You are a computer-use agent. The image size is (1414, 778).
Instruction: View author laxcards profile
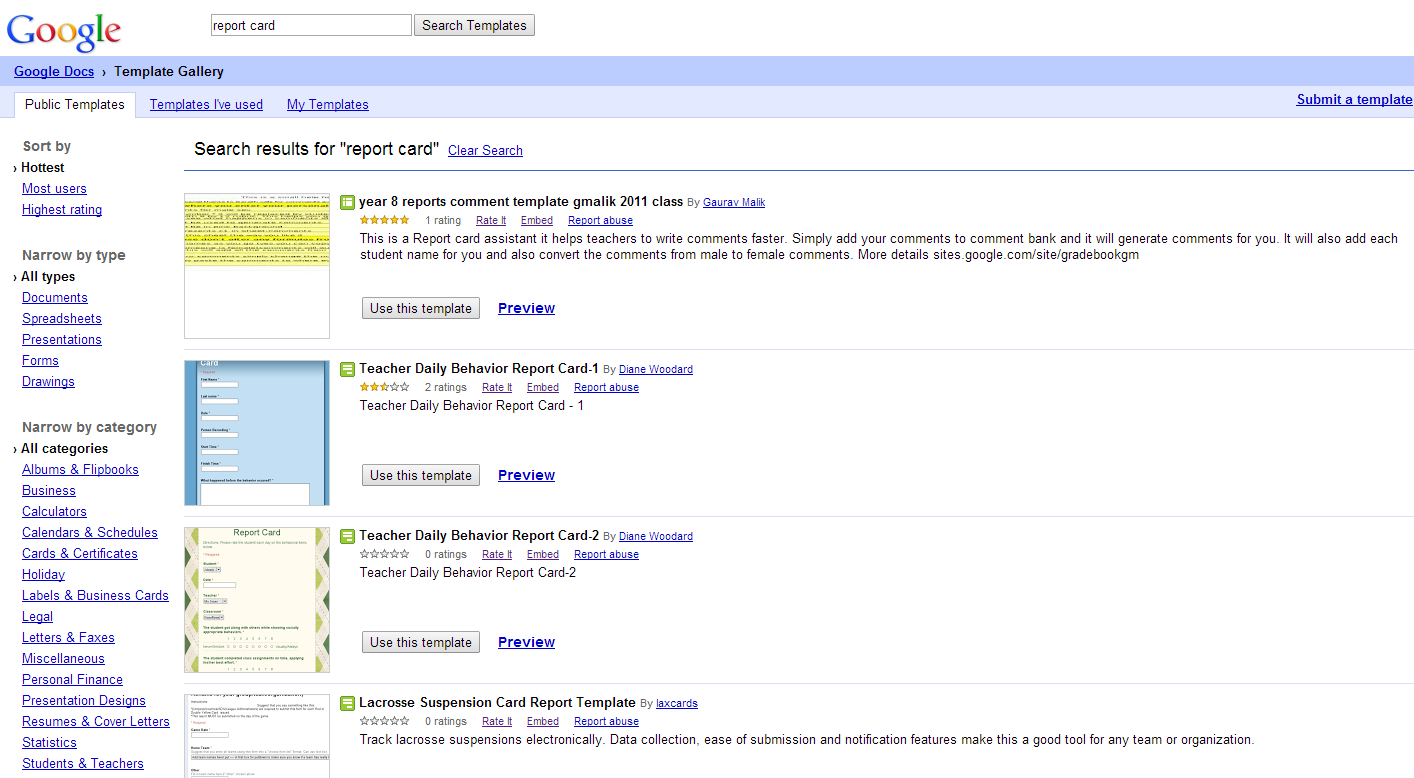click(x=677, y=703)
